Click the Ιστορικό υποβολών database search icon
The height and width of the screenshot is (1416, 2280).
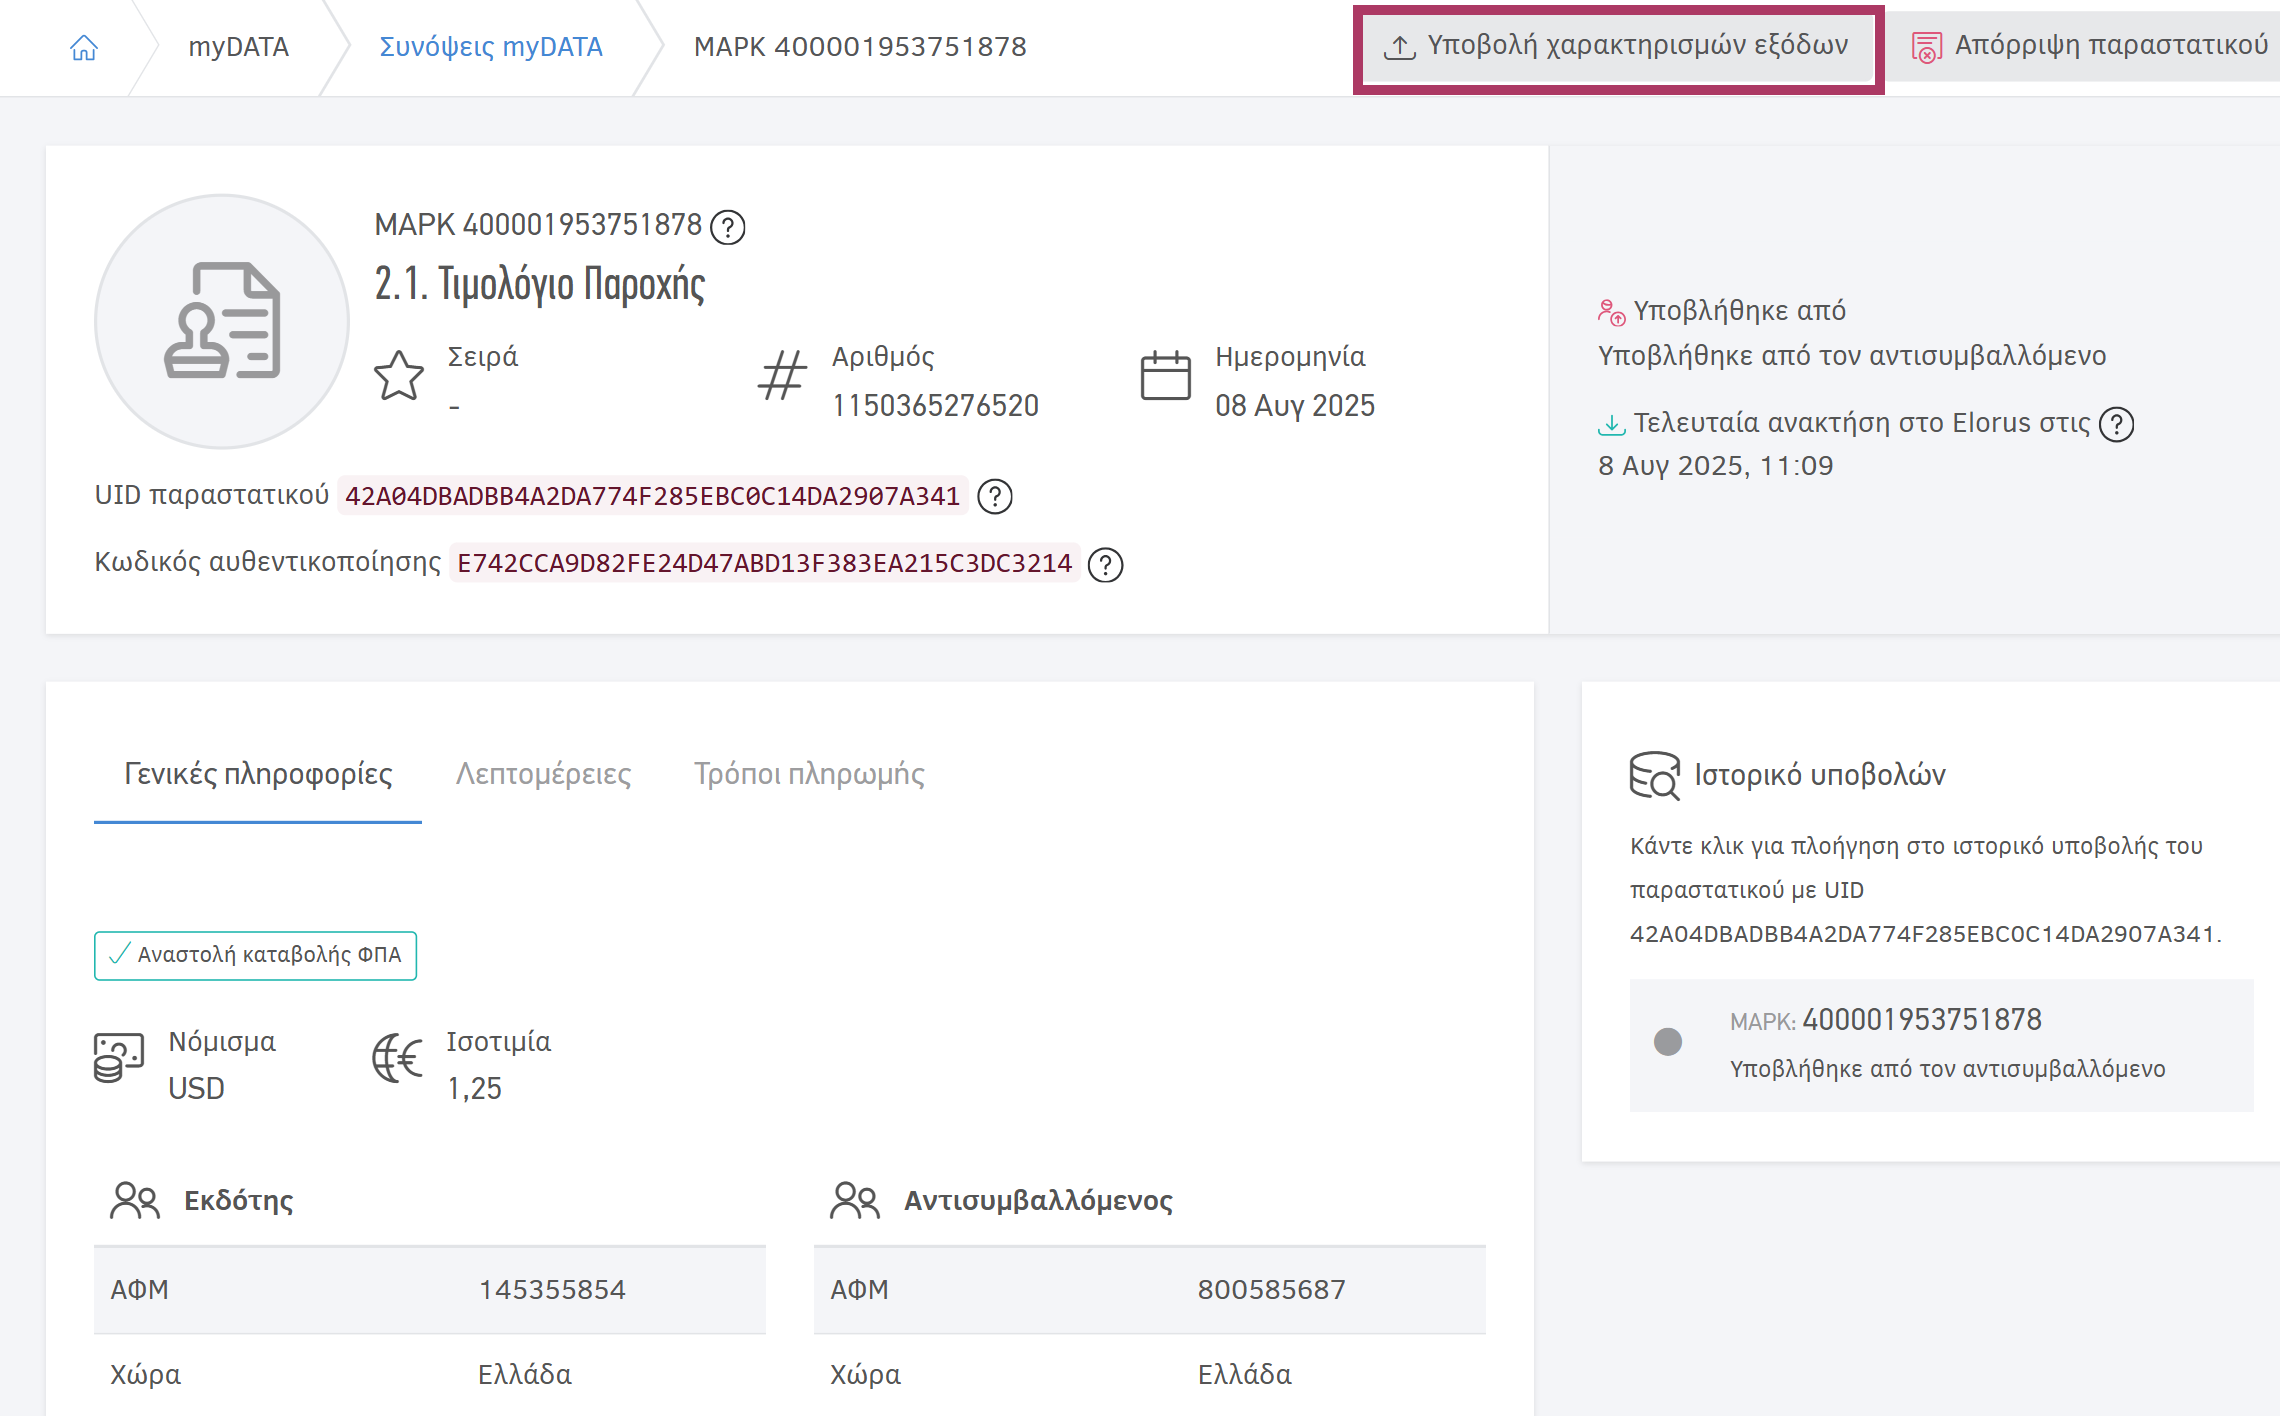click(1655, 775)
